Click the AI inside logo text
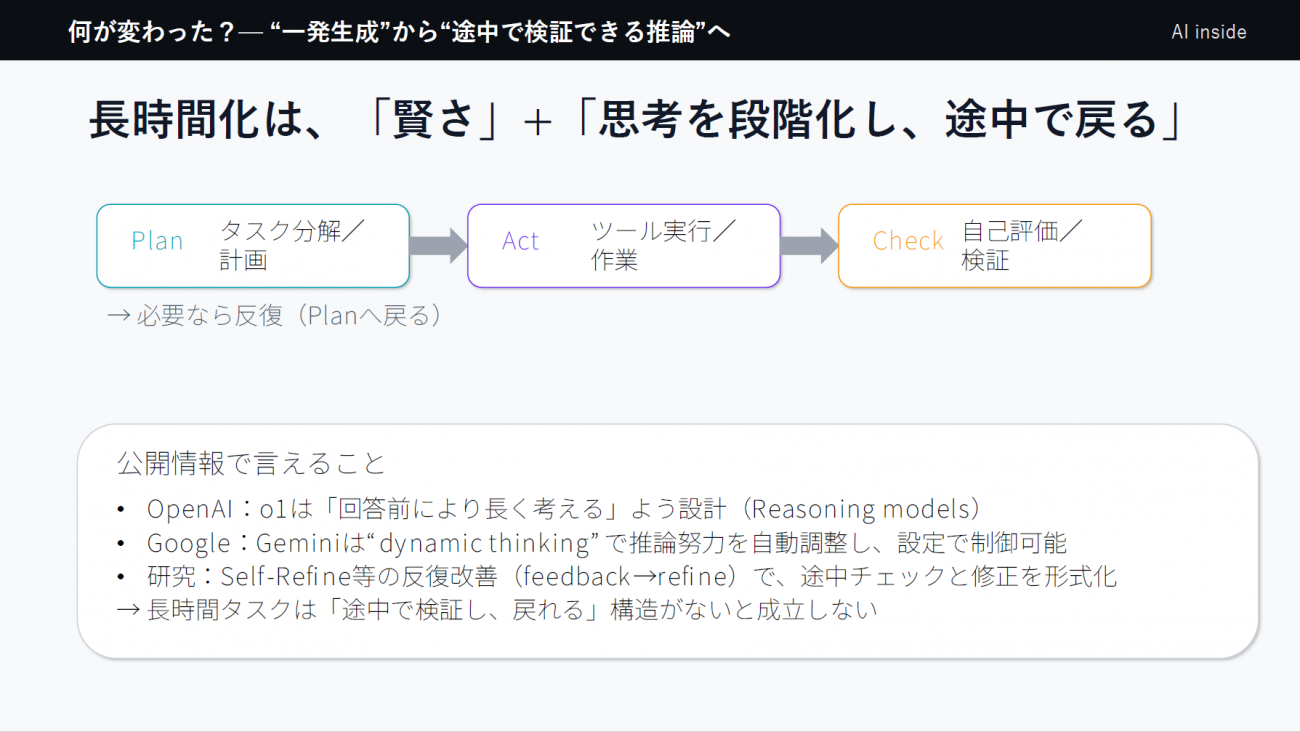 1208,32
